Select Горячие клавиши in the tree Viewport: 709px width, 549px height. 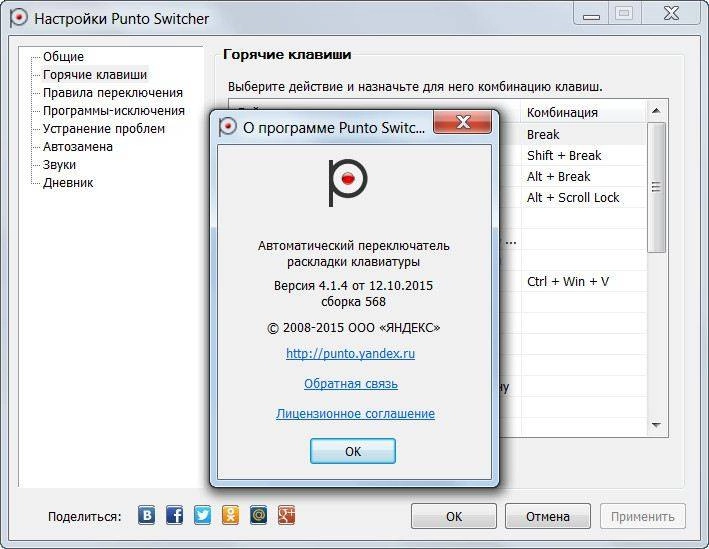coord(95,75)
